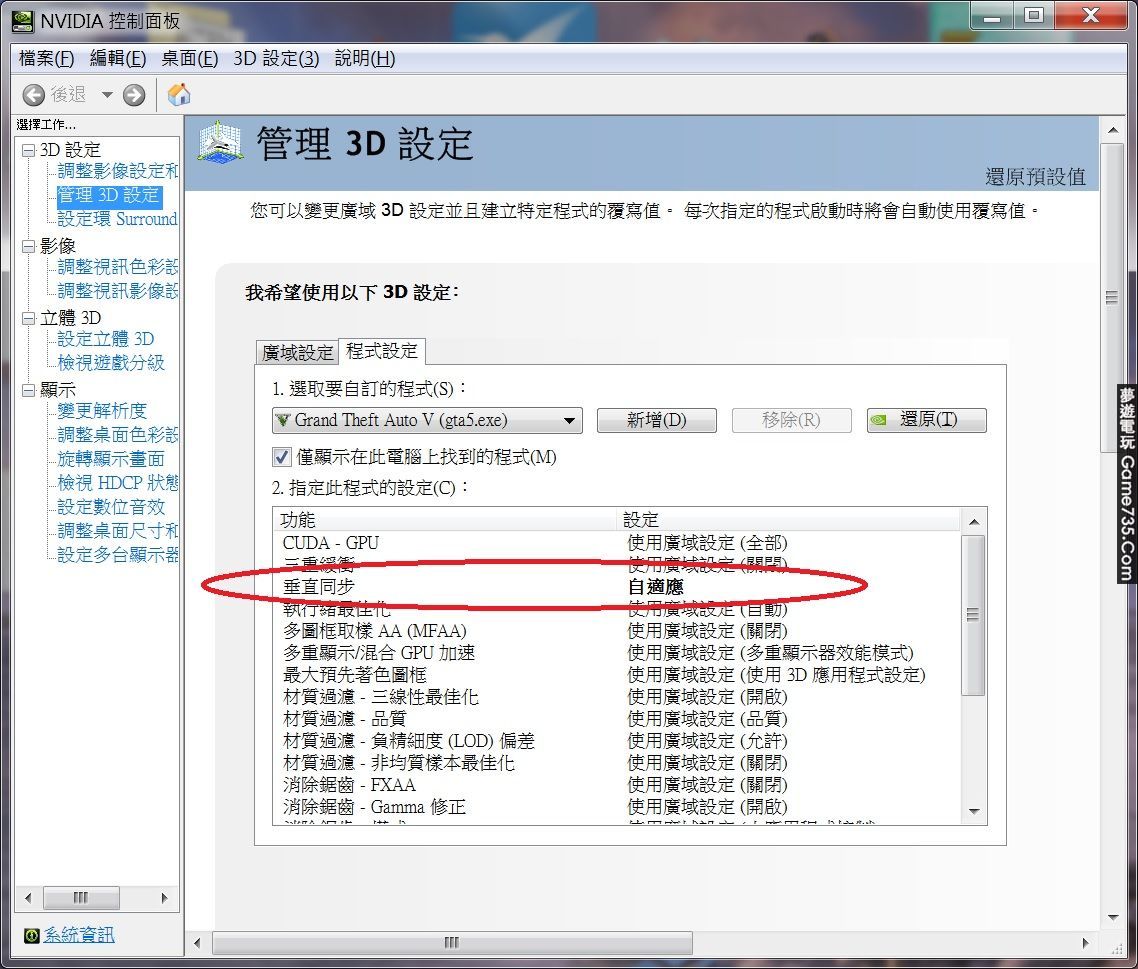Click the NVIDIA icon in title bar
Image resolution: width=1138 pixels, height=969 pixels.
22,21
